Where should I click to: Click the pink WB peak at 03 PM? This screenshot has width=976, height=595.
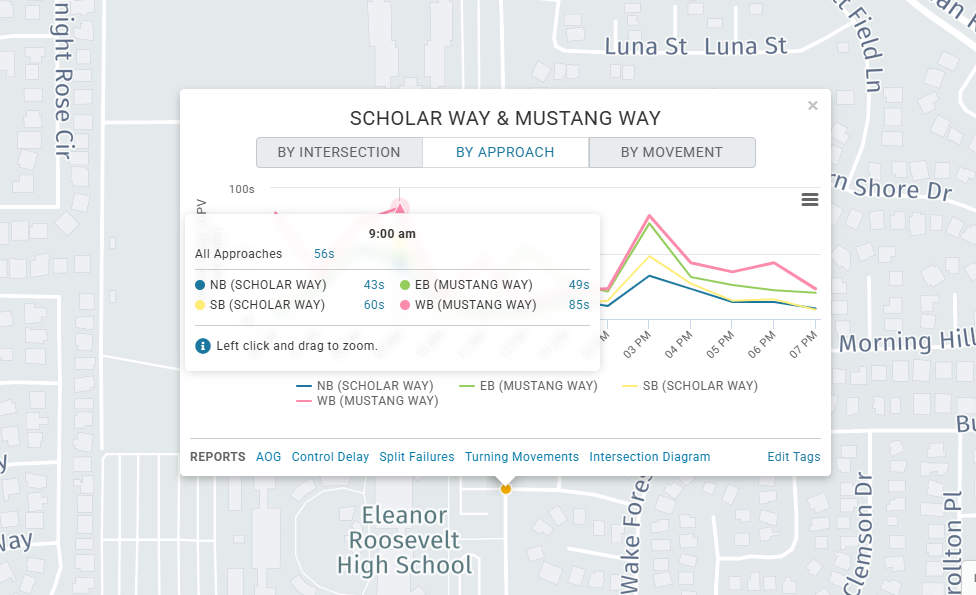650,216
